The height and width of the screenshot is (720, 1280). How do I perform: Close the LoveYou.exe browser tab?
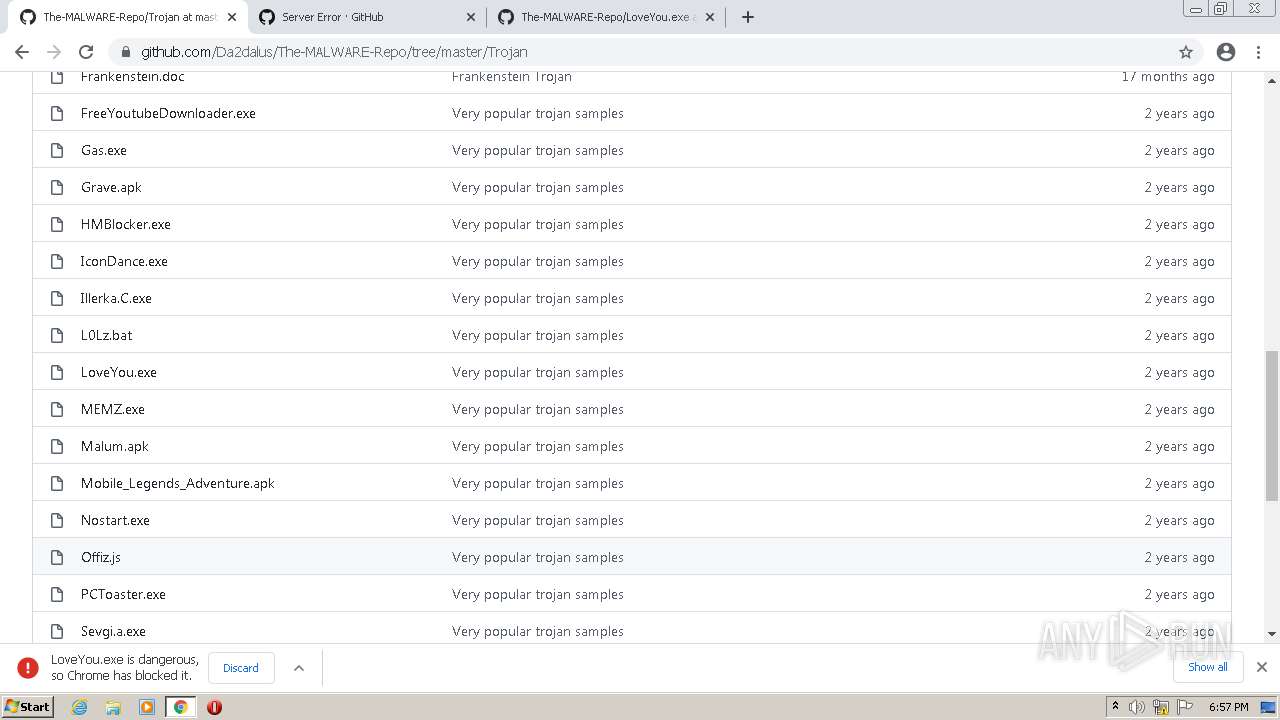pyautogui.click(x=710, y=17)
